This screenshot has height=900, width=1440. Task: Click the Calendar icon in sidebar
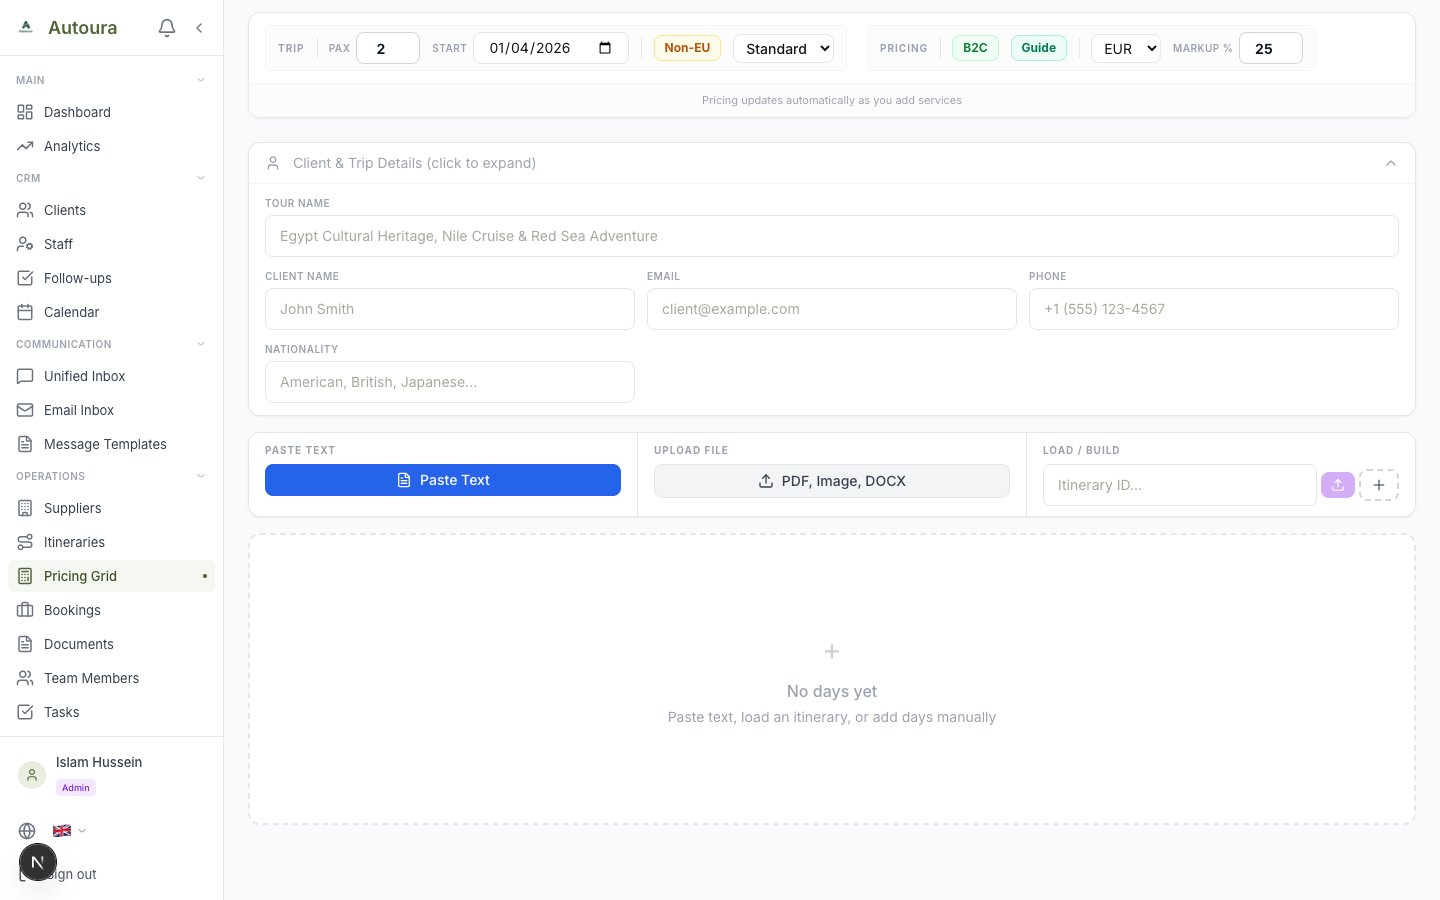tap(25, 312)
